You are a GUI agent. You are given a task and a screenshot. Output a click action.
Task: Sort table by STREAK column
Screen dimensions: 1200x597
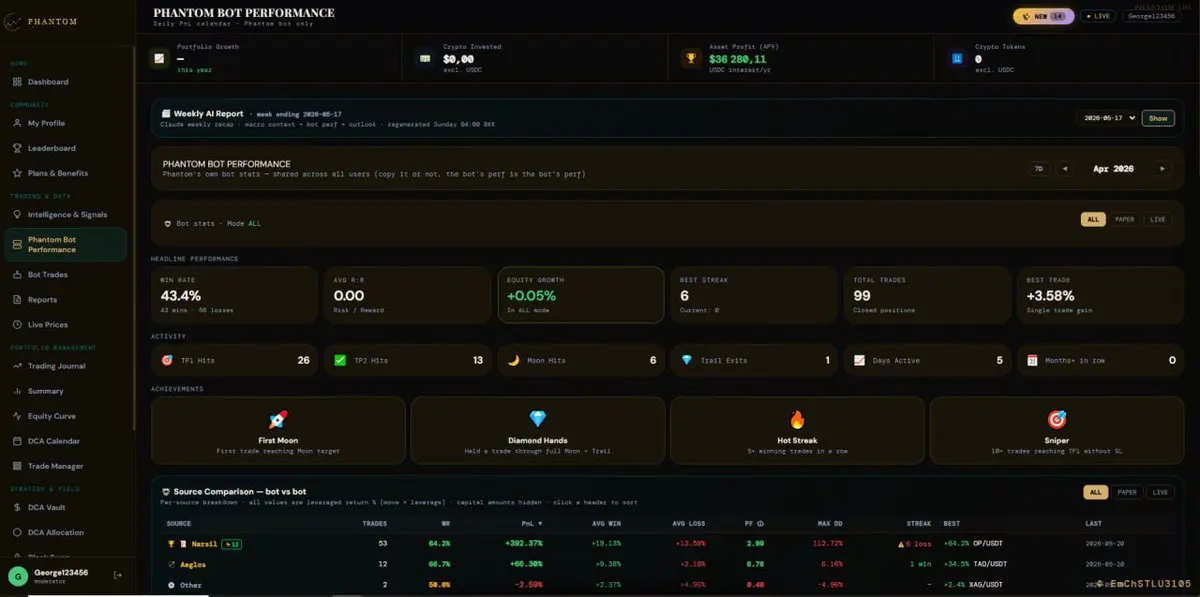coord(918,523)
